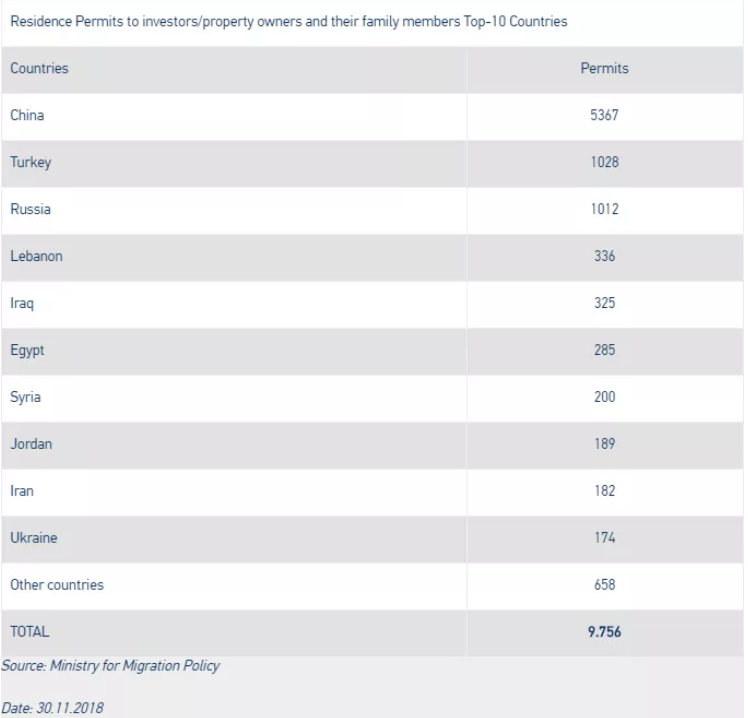Click the 1028 permits value

pos(604,162)
